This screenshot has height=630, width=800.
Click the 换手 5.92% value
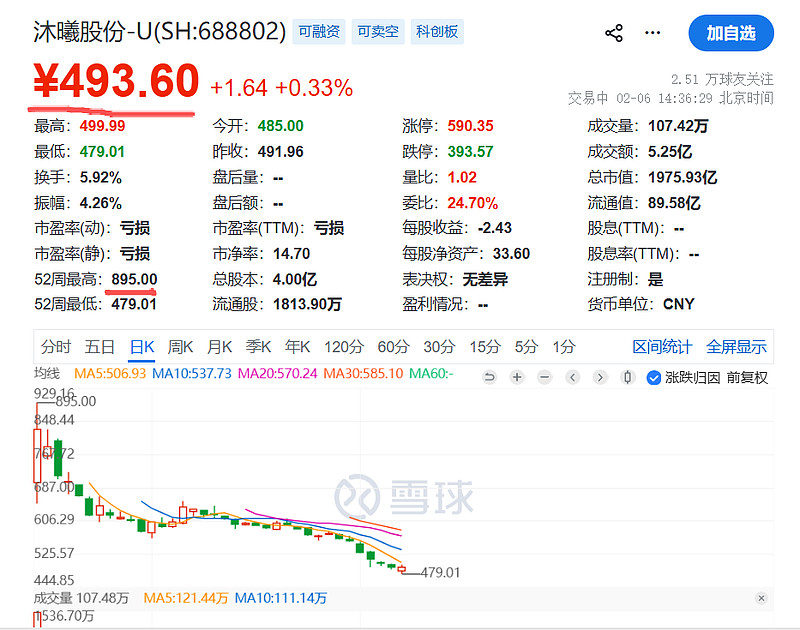point(101,178)
